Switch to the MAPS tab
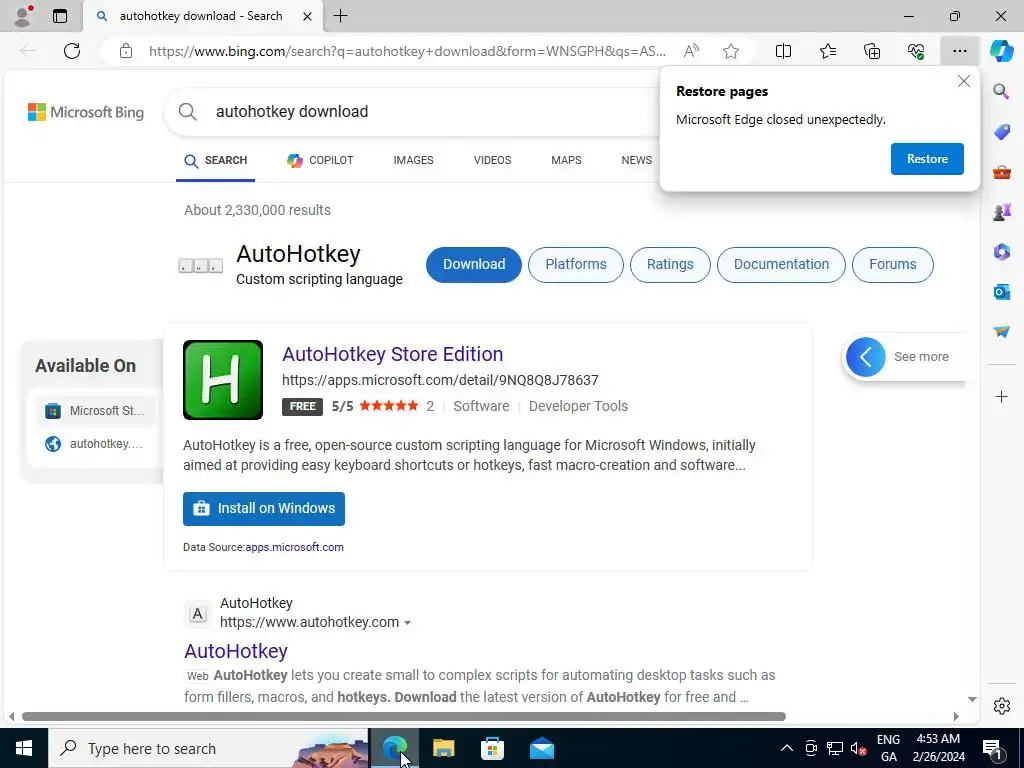The width and height of the screenshot is (1024, 768). tap(566, 160)
